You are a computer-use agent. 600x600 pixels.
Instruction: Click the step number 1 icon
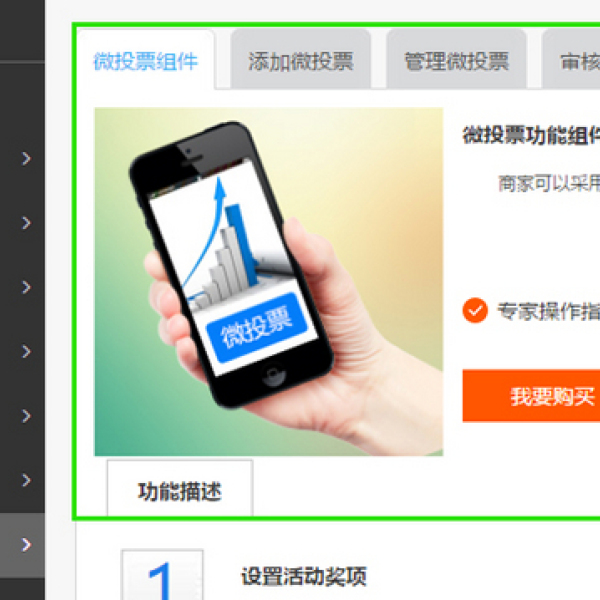click(162, 575)
